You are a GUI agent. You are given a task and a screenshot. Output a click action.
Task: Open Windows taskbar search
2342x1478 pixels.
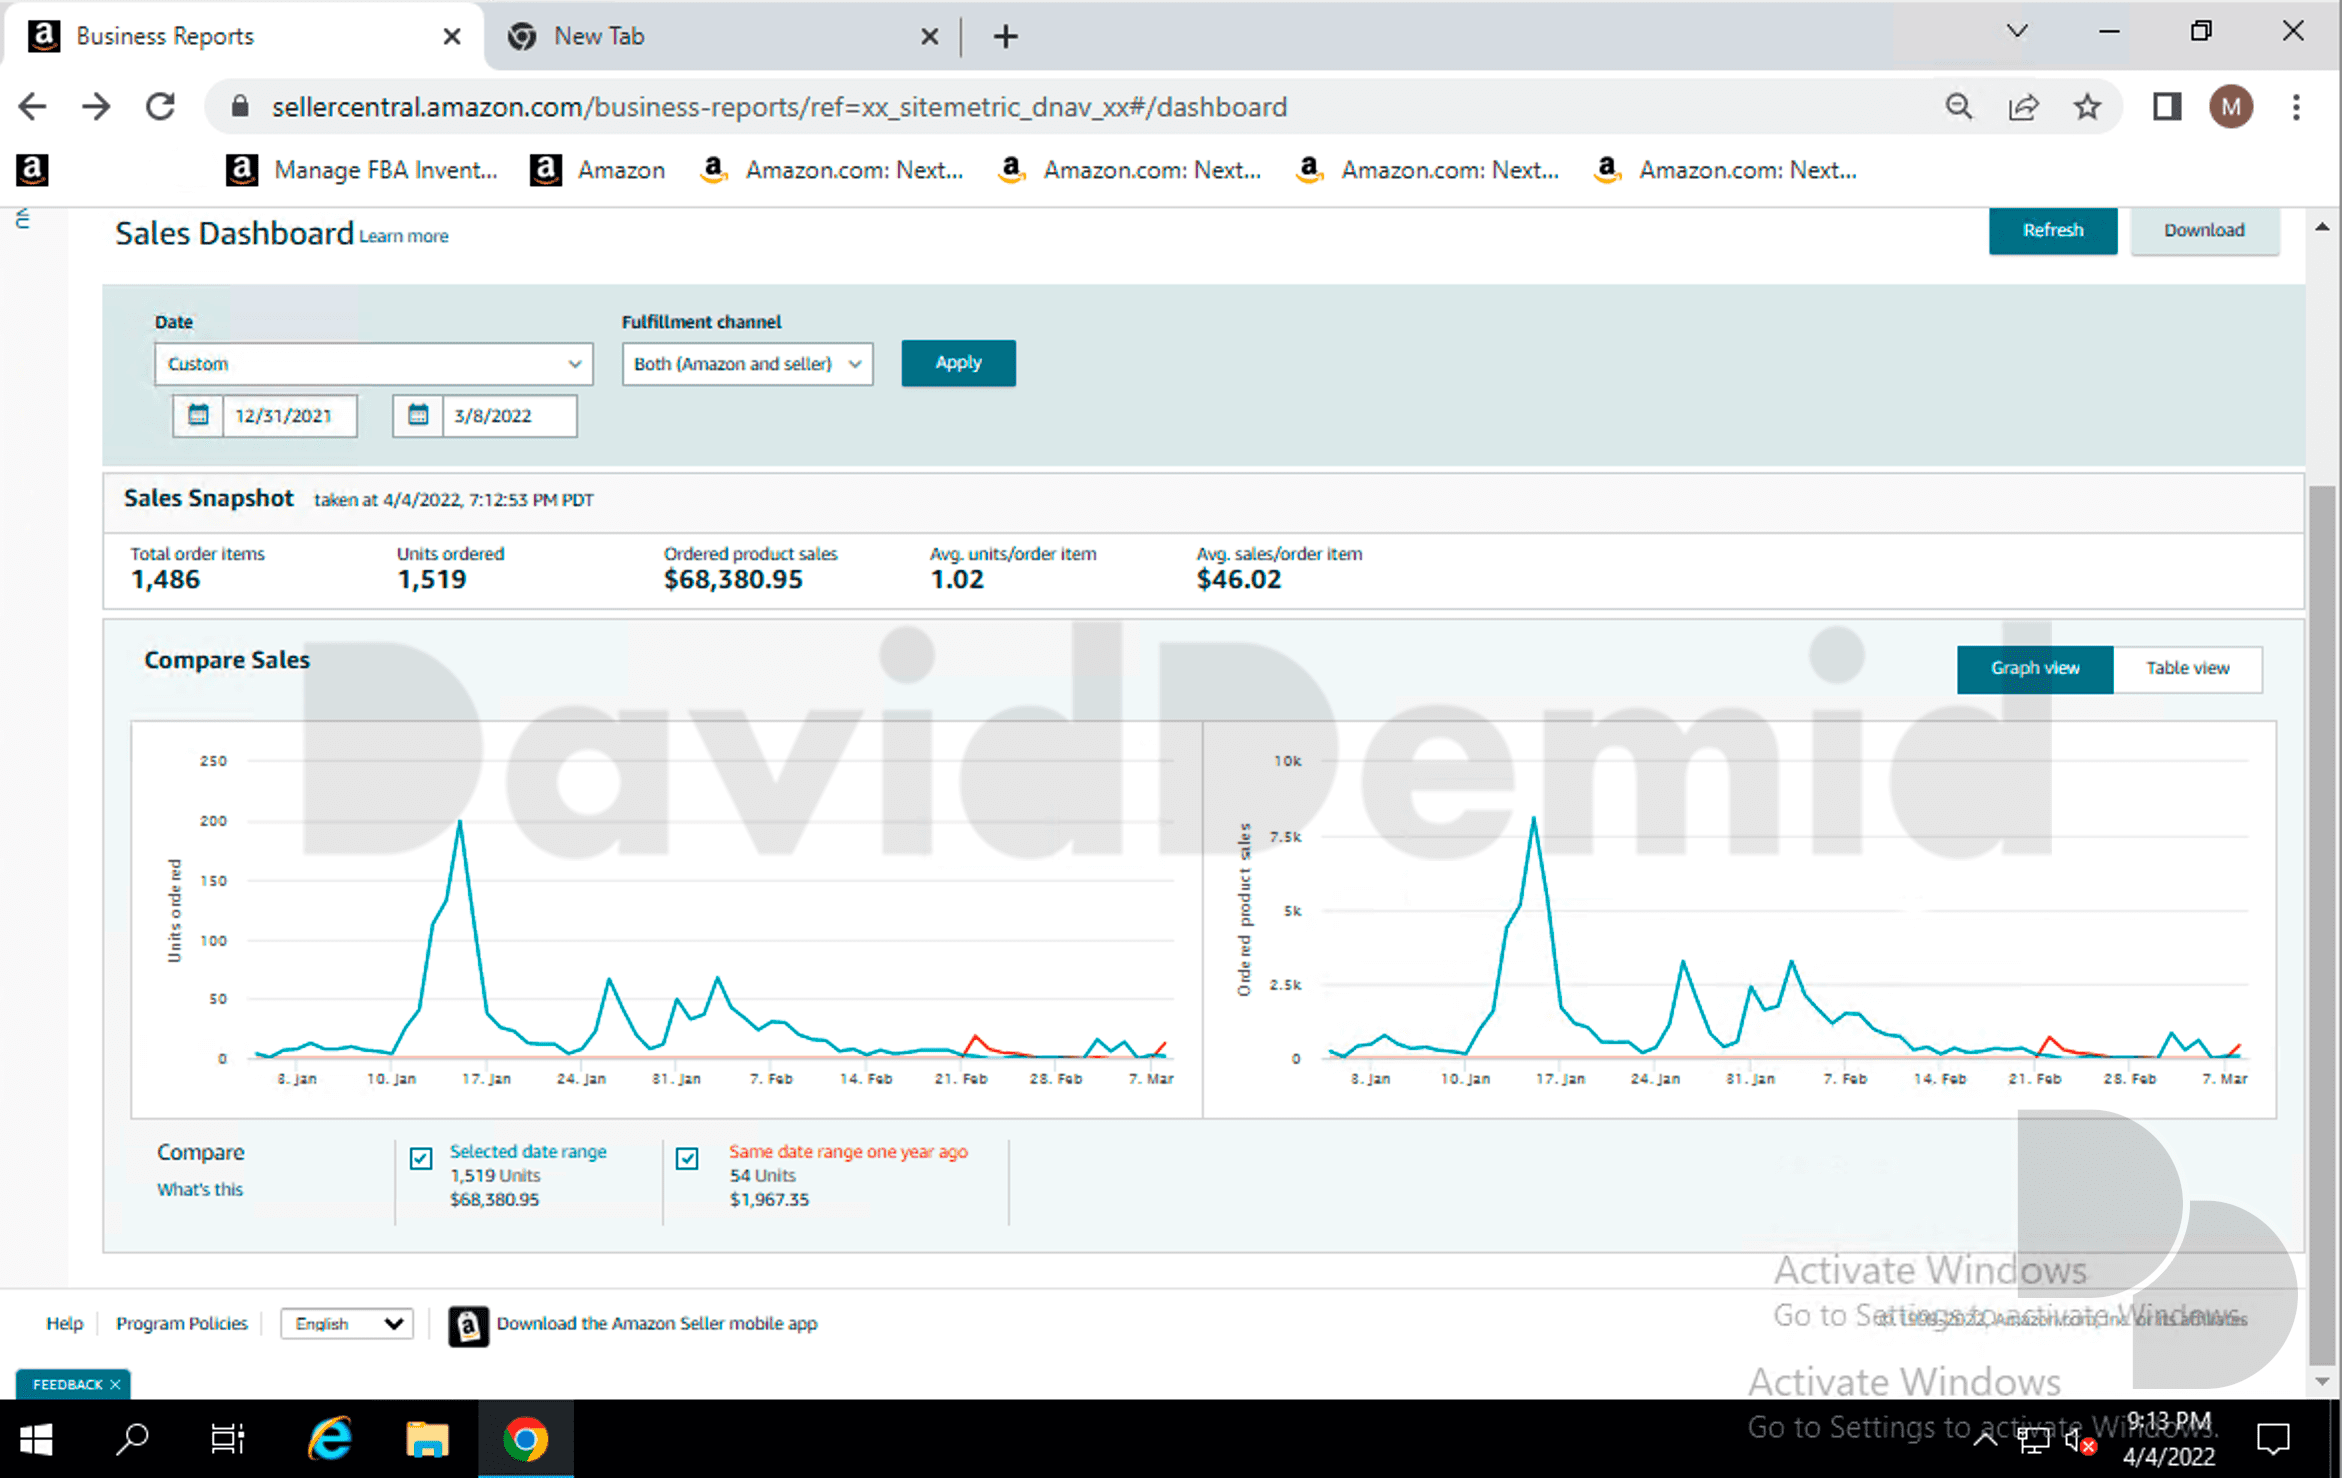coord(132,1439)
